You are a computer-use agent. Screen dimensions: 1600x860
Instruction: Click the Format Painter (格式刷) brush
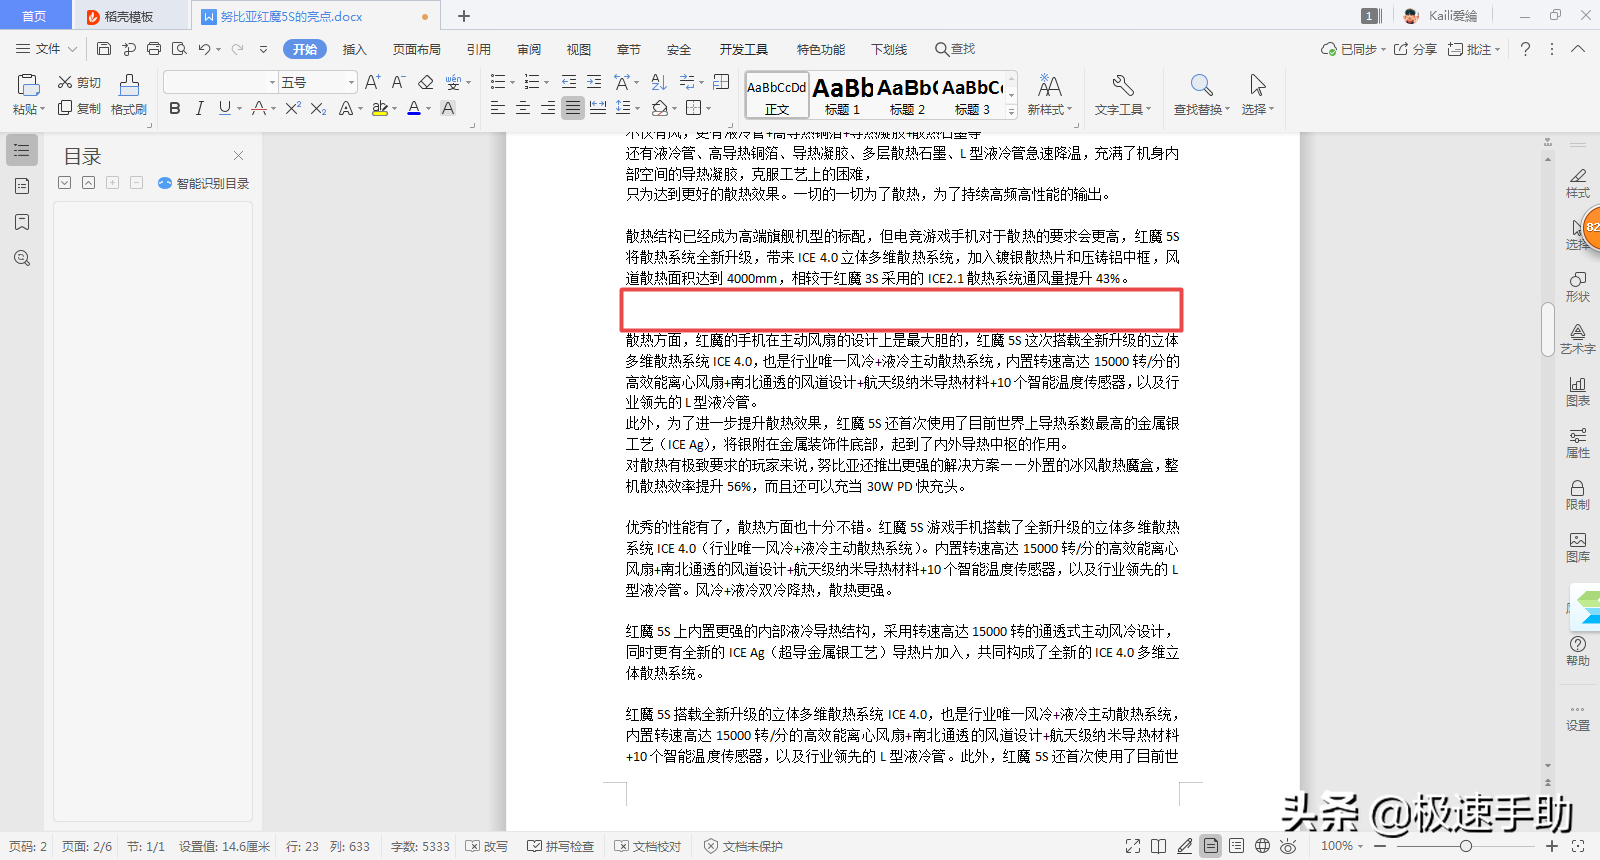pyautogui.click(x=129, y=95)
